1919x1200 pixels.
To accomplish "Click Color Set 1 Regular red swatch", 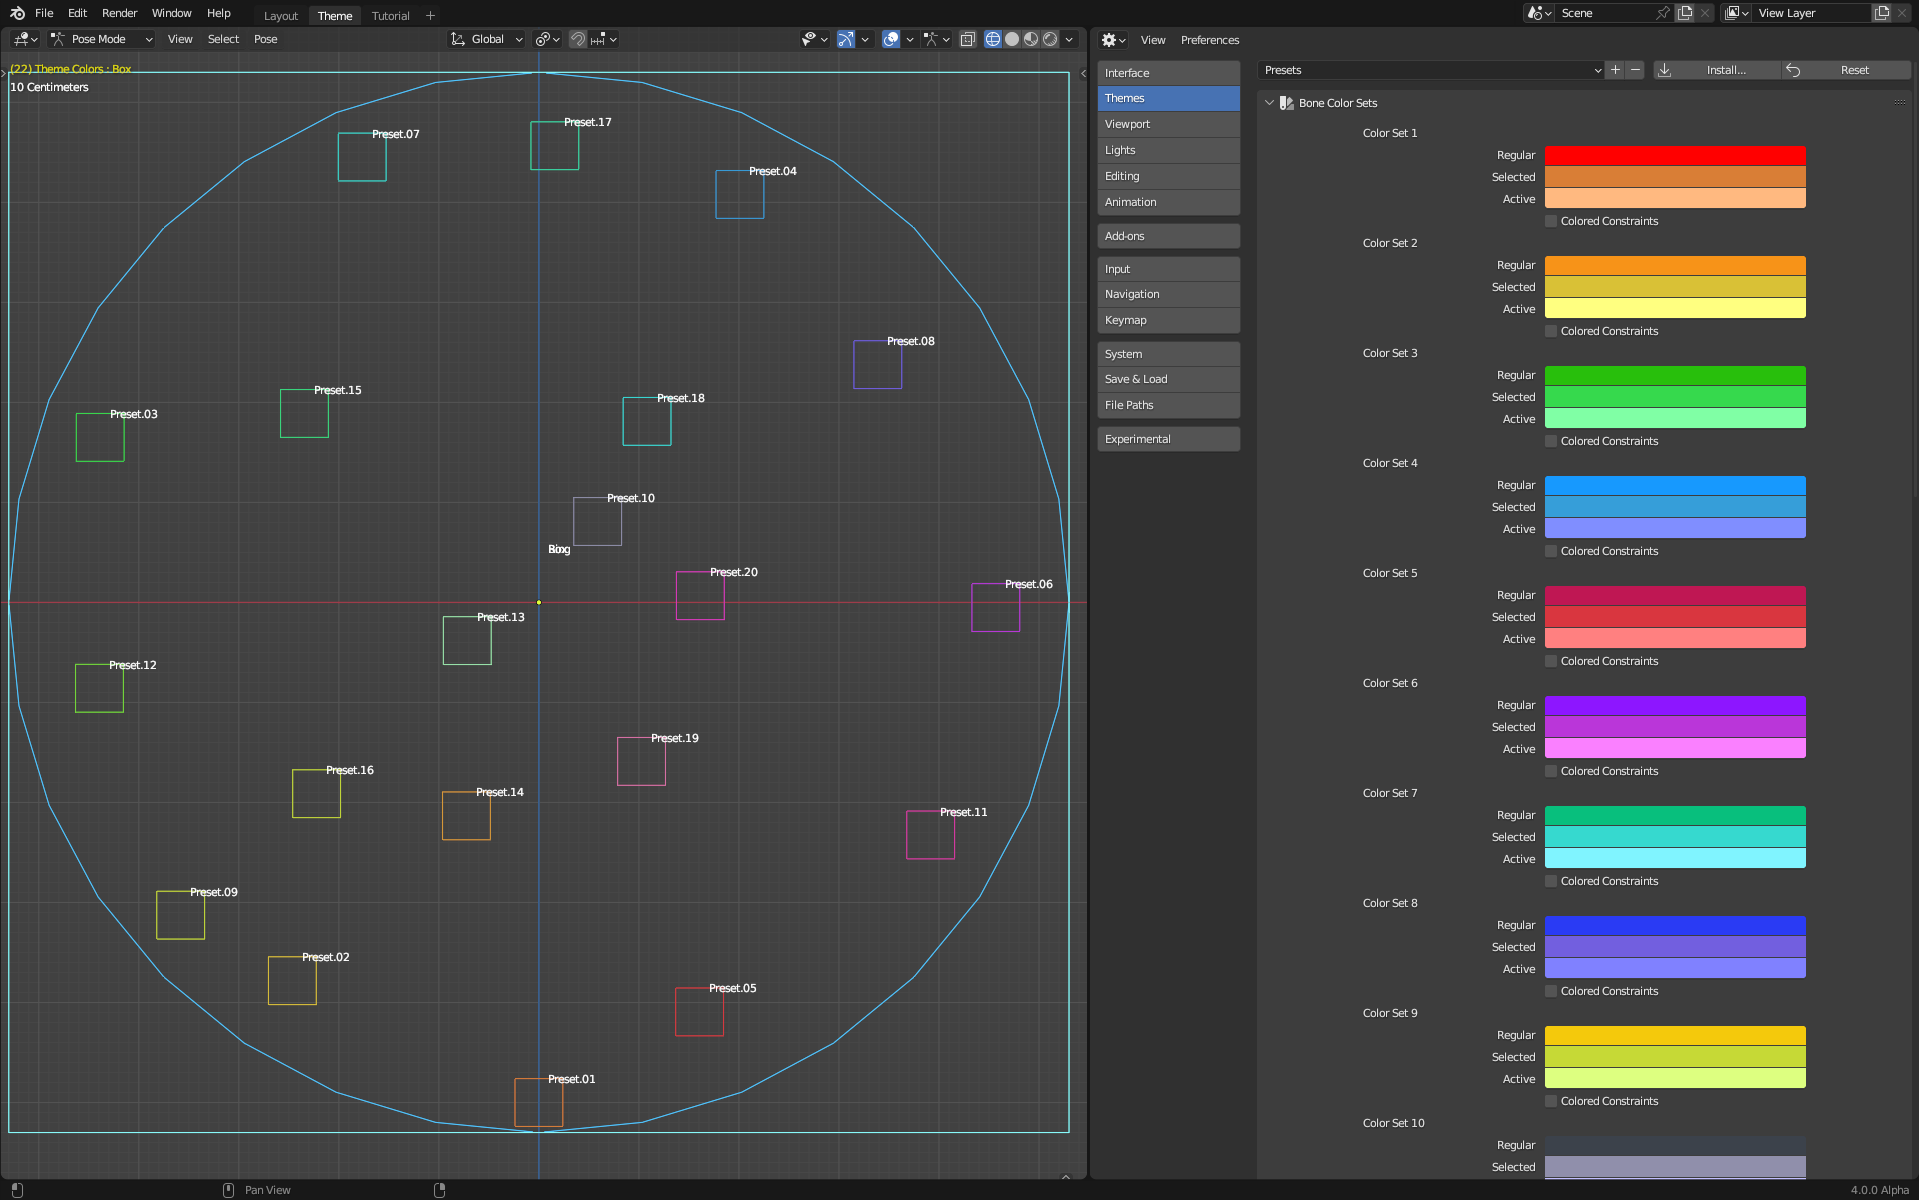I will tap(1675, 155).
